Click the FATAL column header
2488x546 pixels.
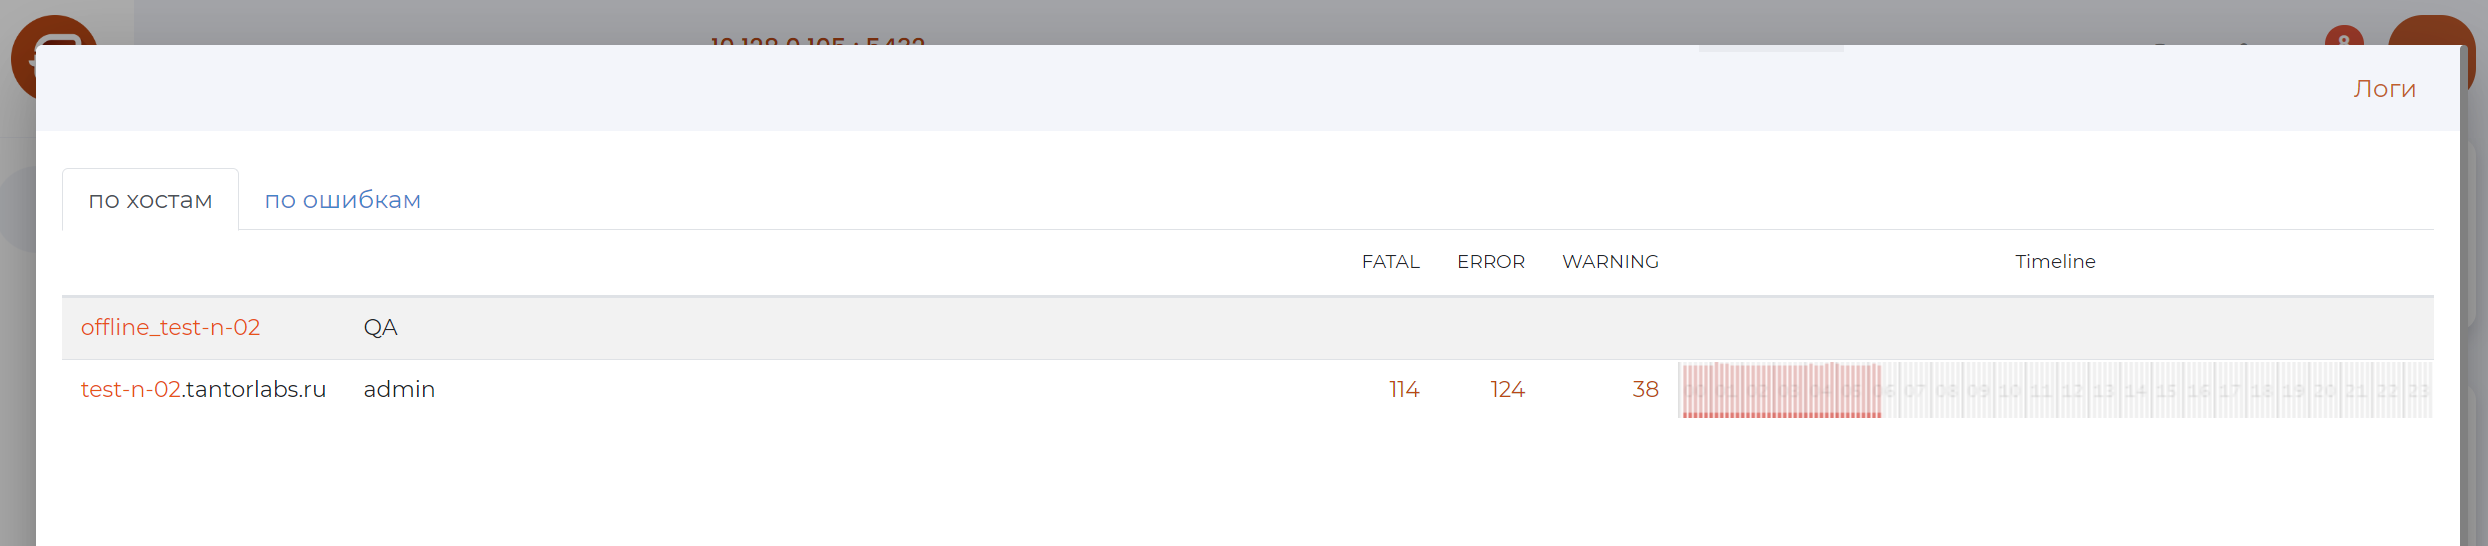(x=1390, y=262)
